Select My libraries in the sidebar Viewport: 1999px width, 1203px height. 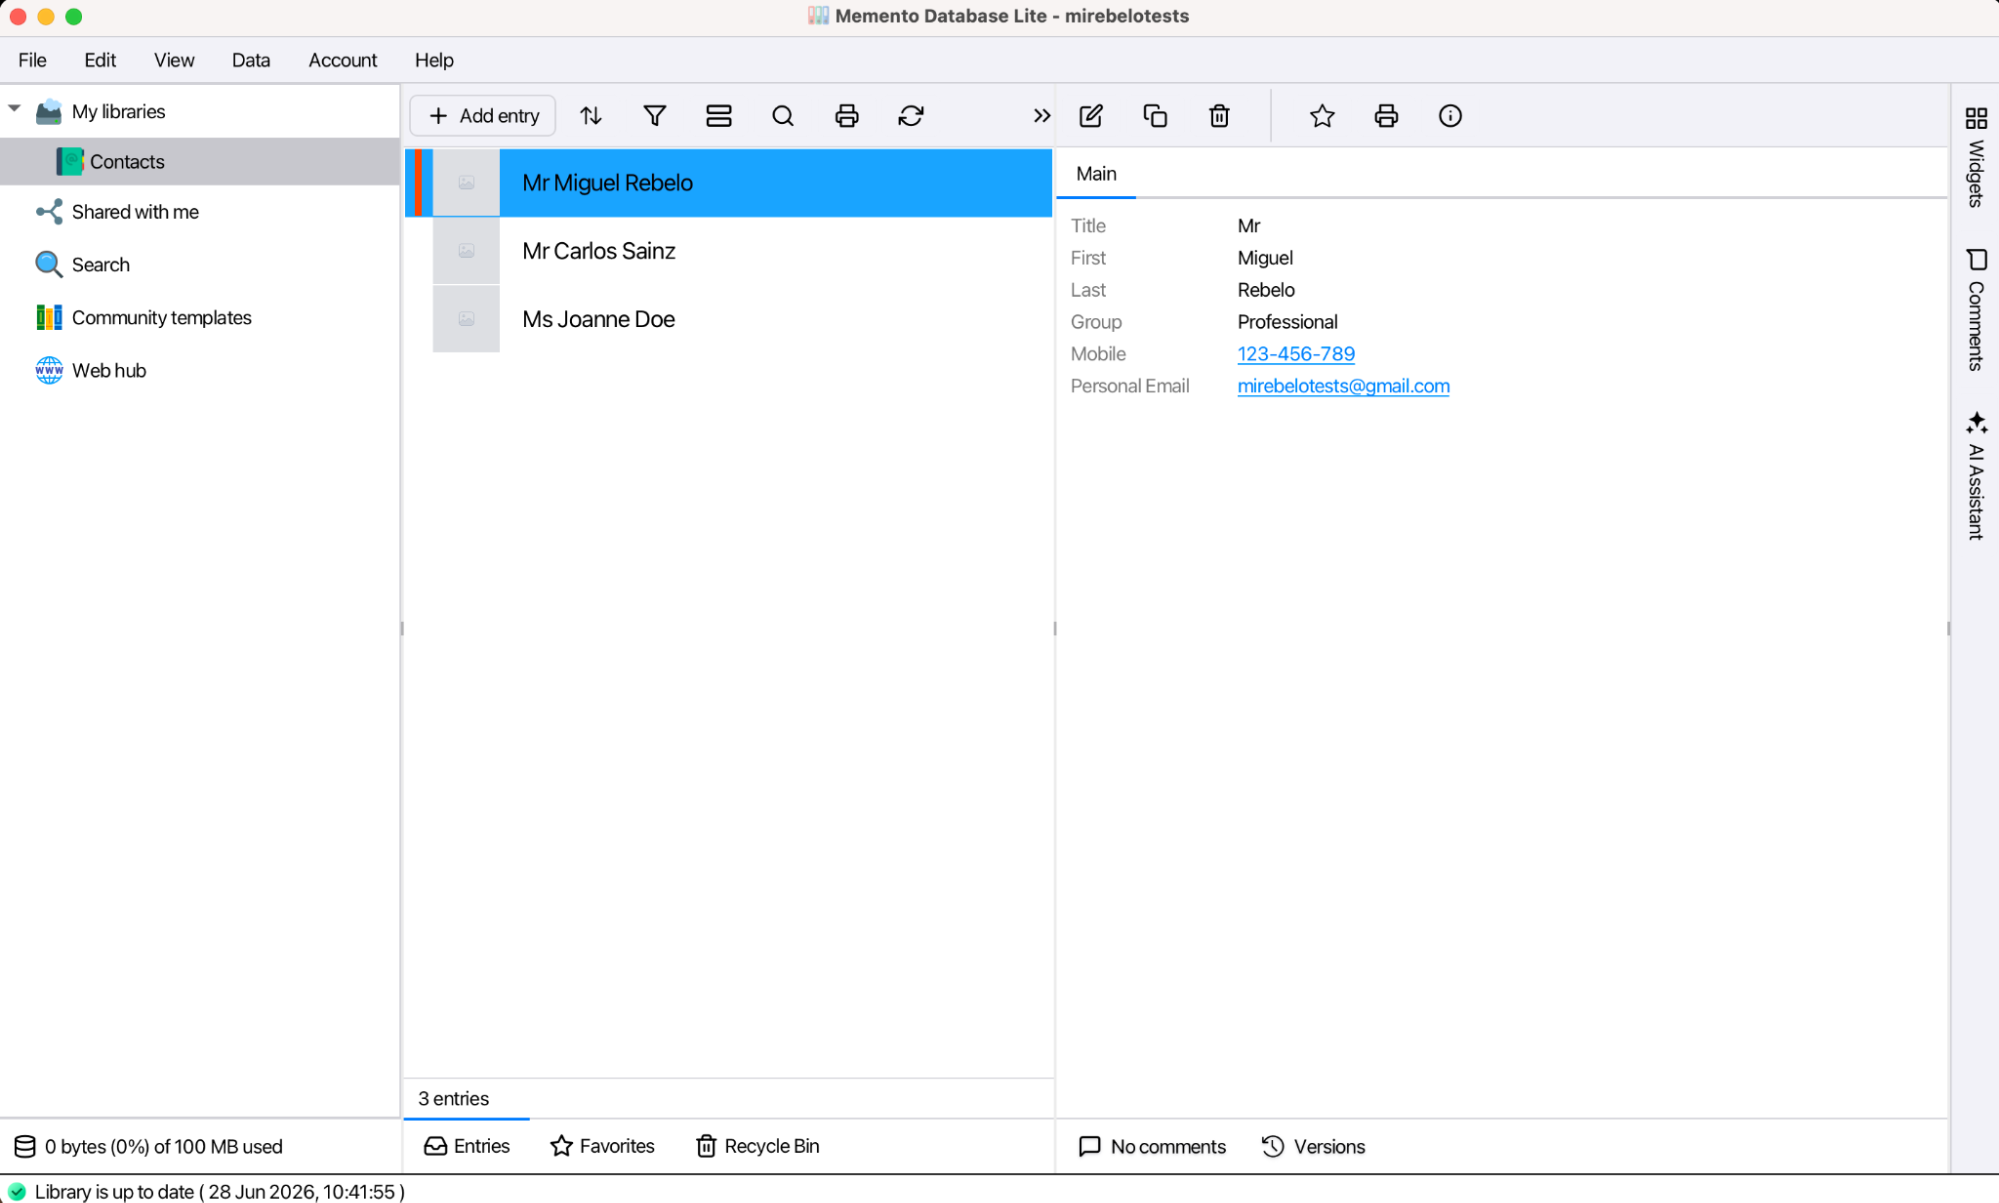tap(118, 111)
